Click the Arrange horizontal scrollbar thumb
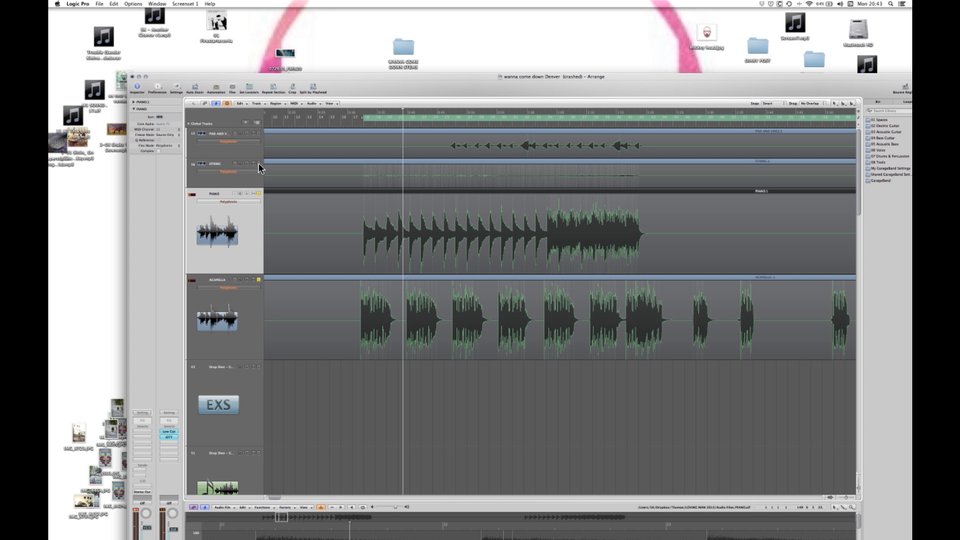Screen dimensions: 960x540 (274, 498)
